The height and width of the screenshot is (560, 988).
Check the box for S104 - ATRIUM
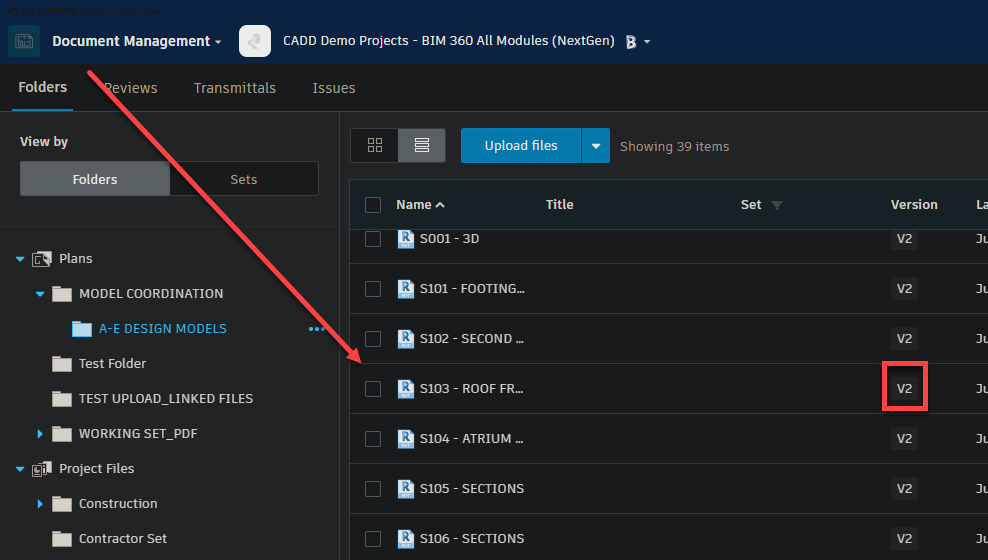373,438
